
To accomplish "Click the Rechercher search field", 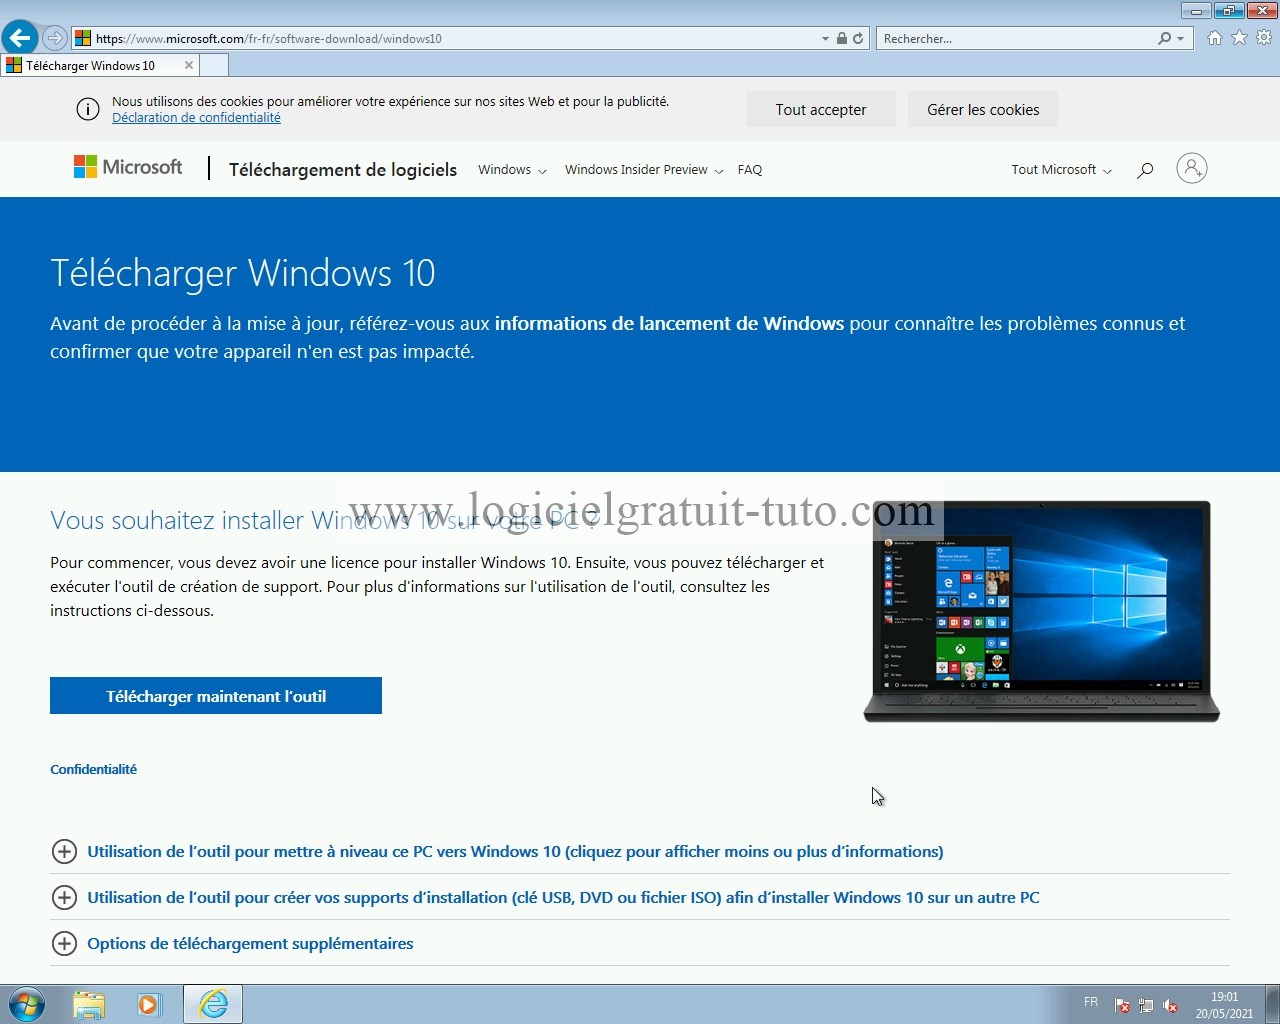I will click(1016, 38).
